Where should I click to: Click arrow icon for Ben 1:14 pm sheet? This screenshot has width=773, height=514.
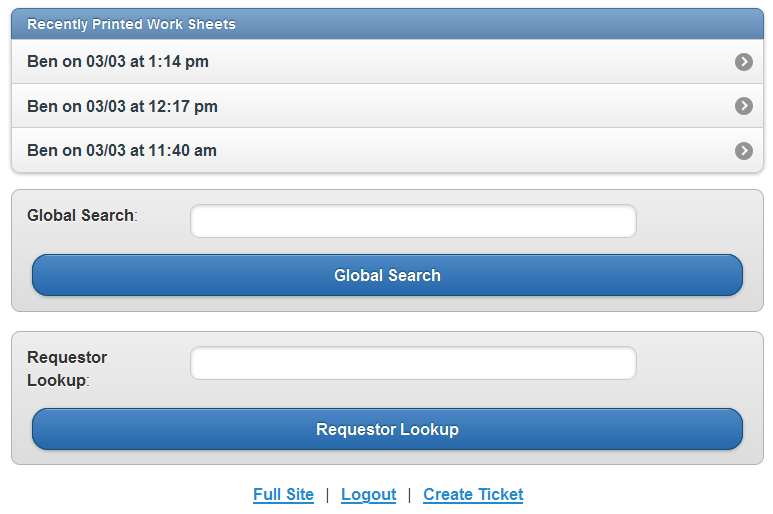(x=743, y=62)
